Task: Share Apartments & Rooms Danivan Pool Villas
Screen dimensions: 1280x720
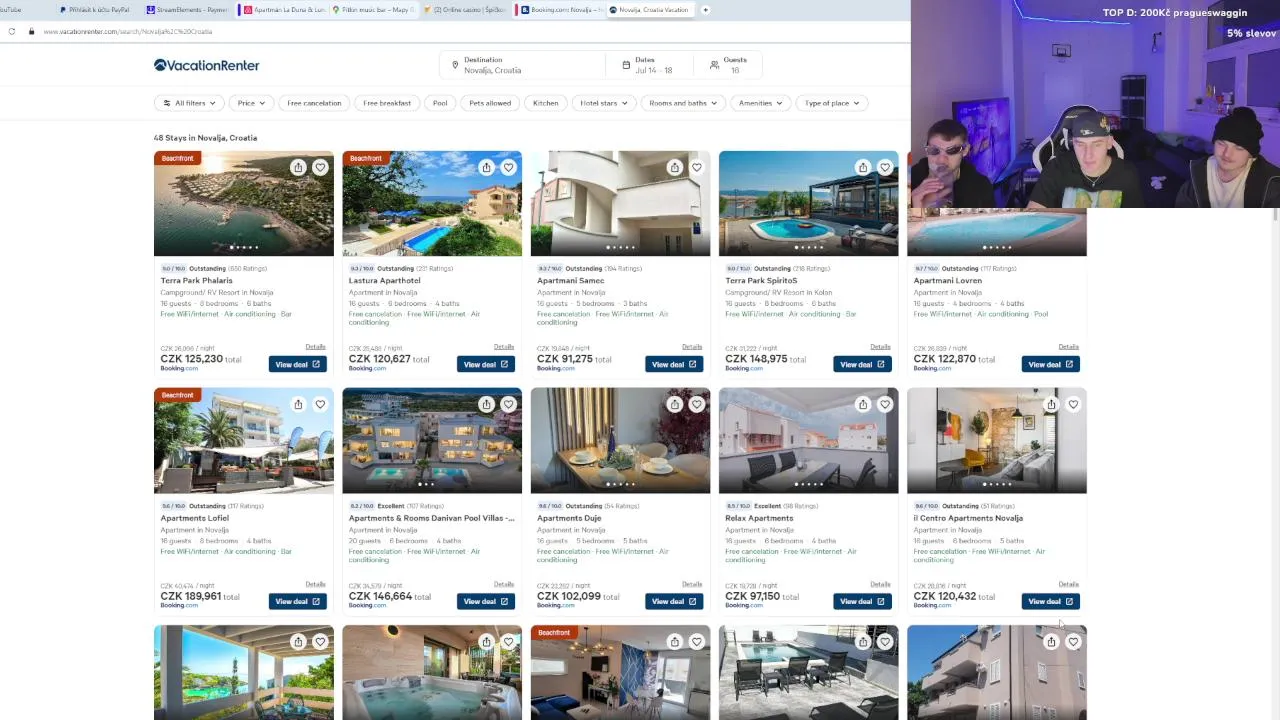Action: (x=486, y=404)
